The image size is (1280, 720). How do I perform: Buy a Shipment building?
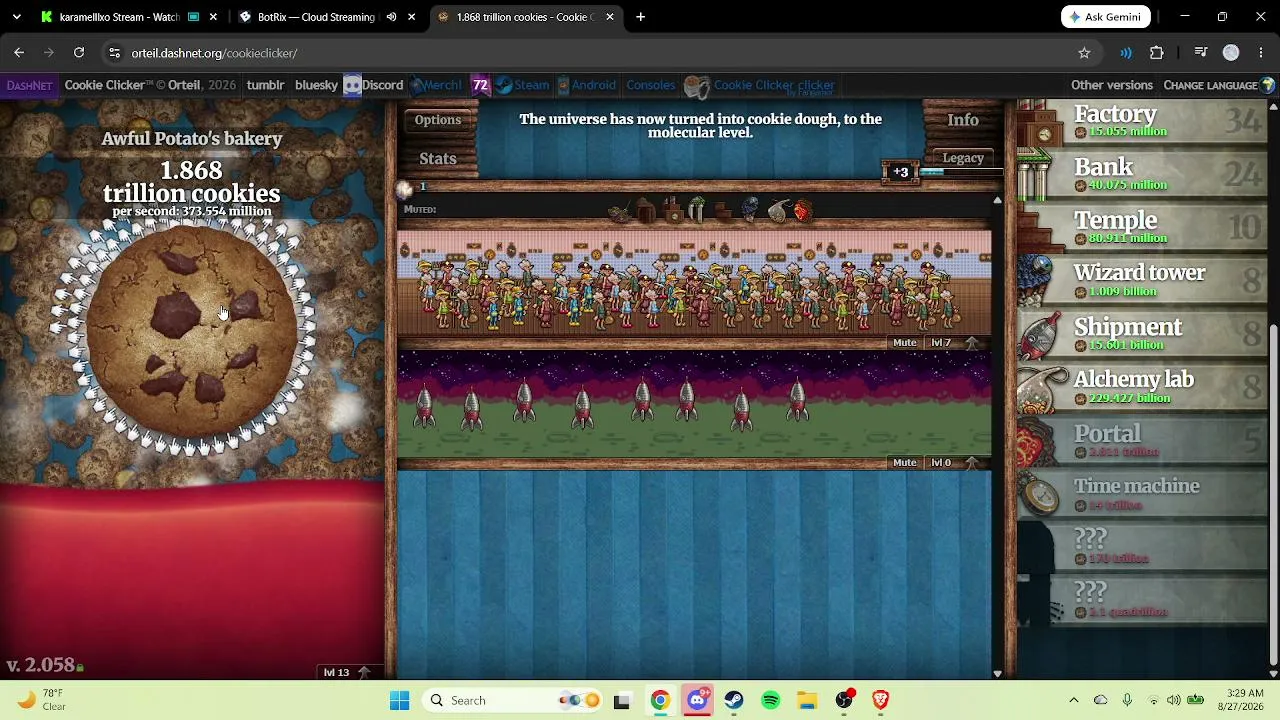click(1142, 333)
